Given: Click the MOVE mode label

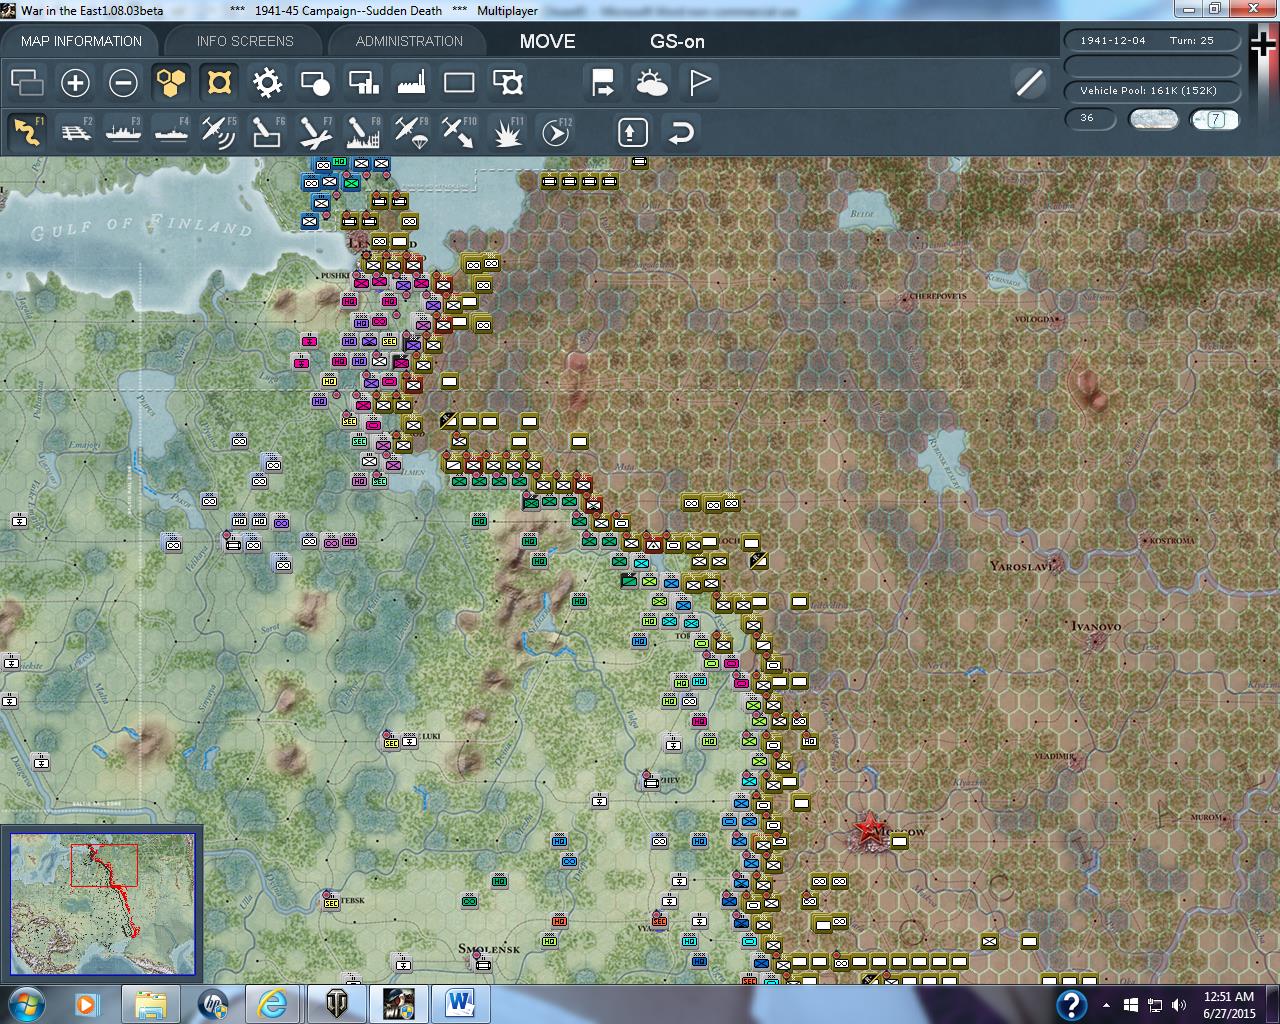Looking at the screenshot, I should pyautogui.click(x=547, y=41).
